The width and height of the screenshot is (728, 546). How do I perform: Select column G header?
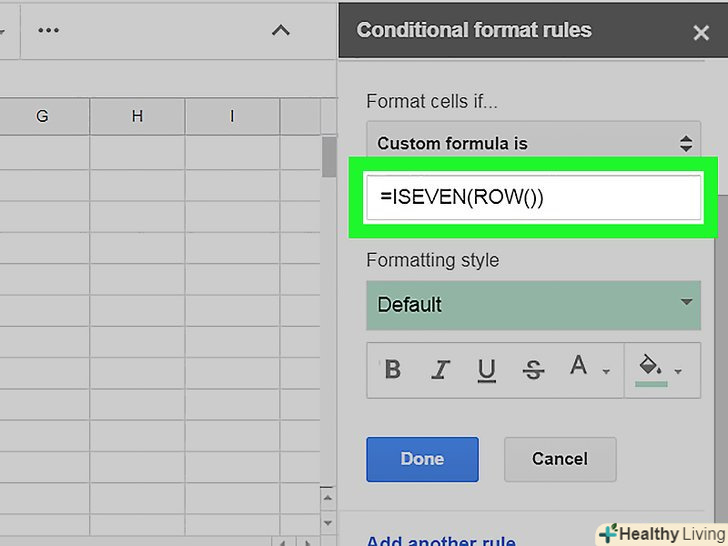42,116
